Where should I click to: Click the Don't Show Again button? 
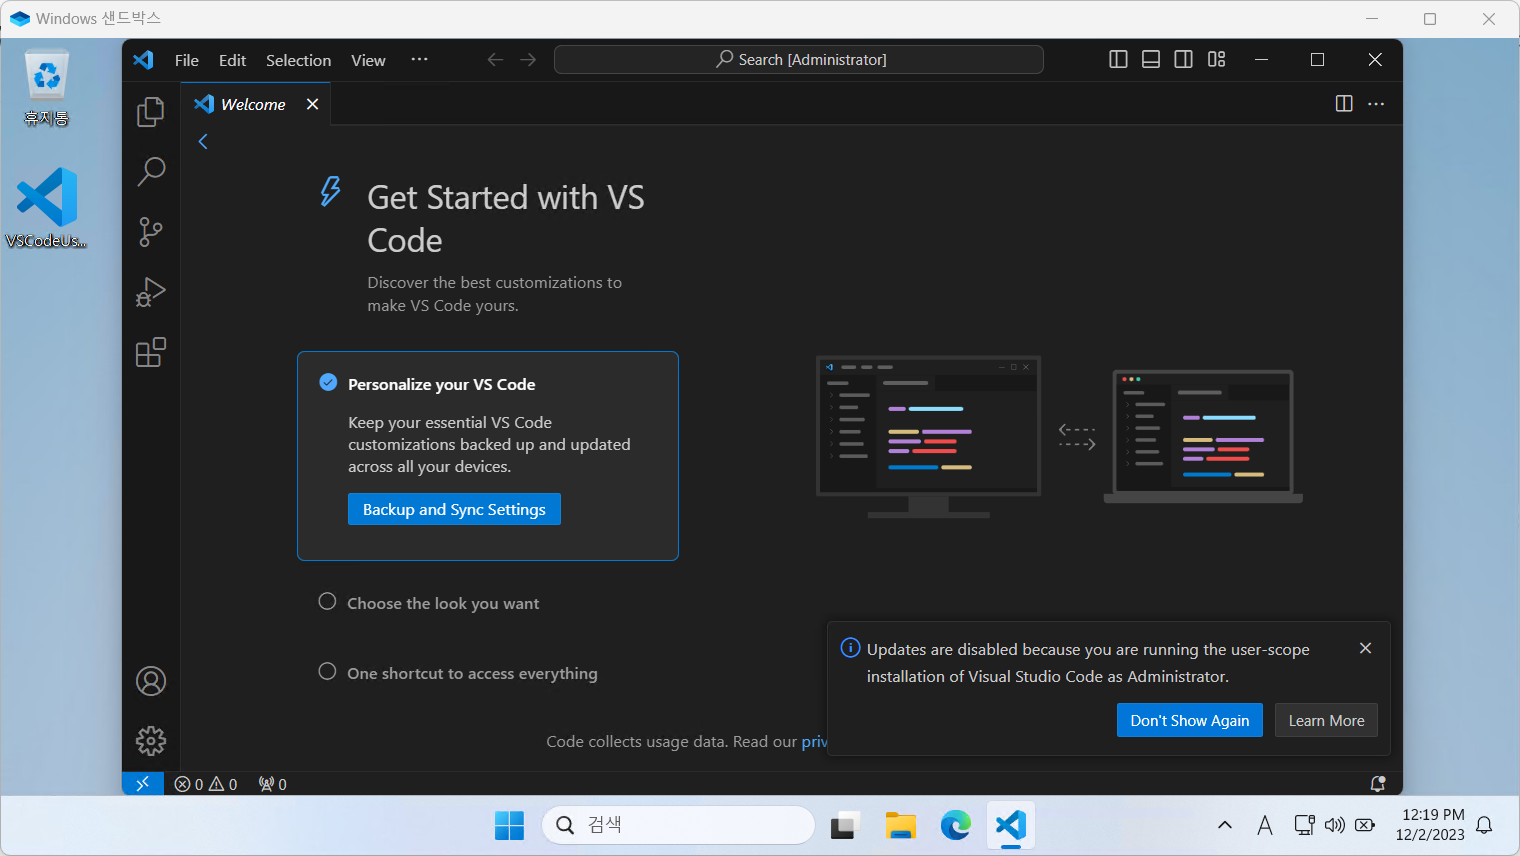click(1190, 720)
